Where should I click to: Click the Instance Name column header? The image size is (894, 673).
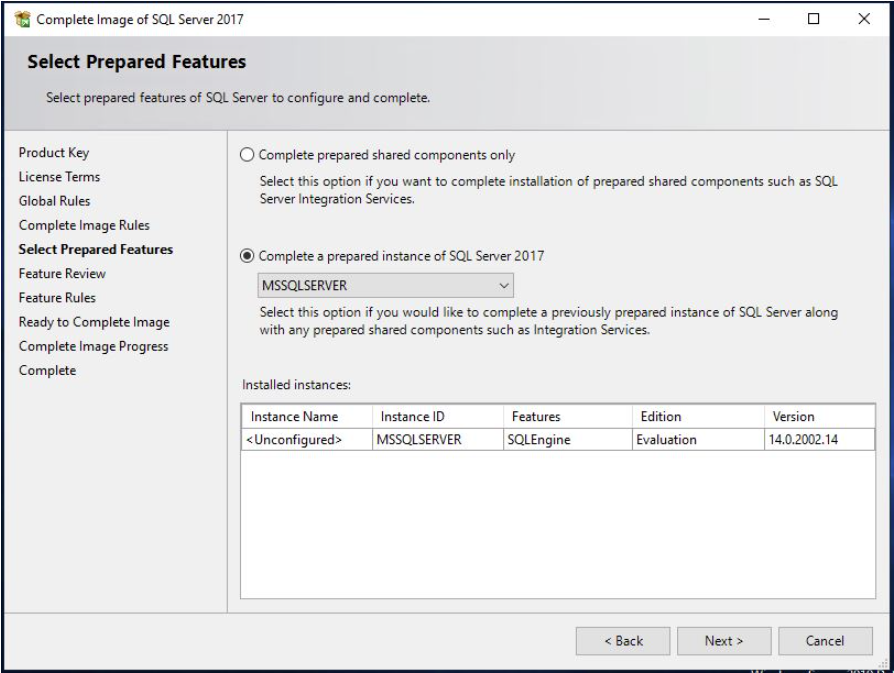[x=307, y=416]
